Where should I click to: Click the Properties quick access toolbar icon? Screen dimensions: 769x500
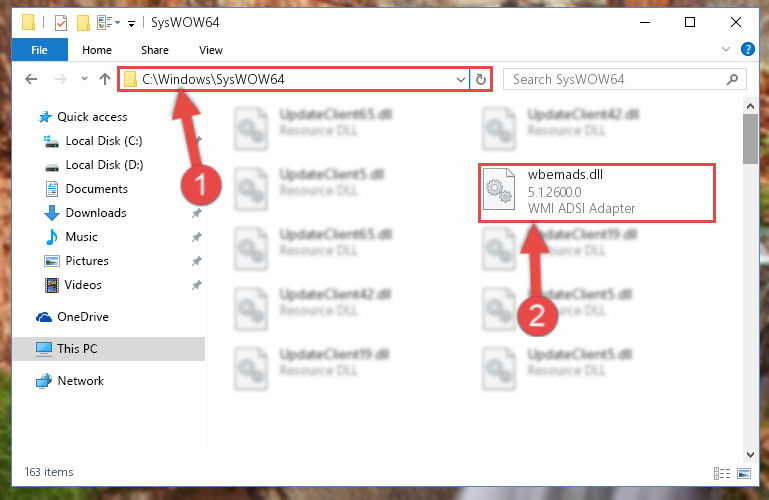(61, 23)
